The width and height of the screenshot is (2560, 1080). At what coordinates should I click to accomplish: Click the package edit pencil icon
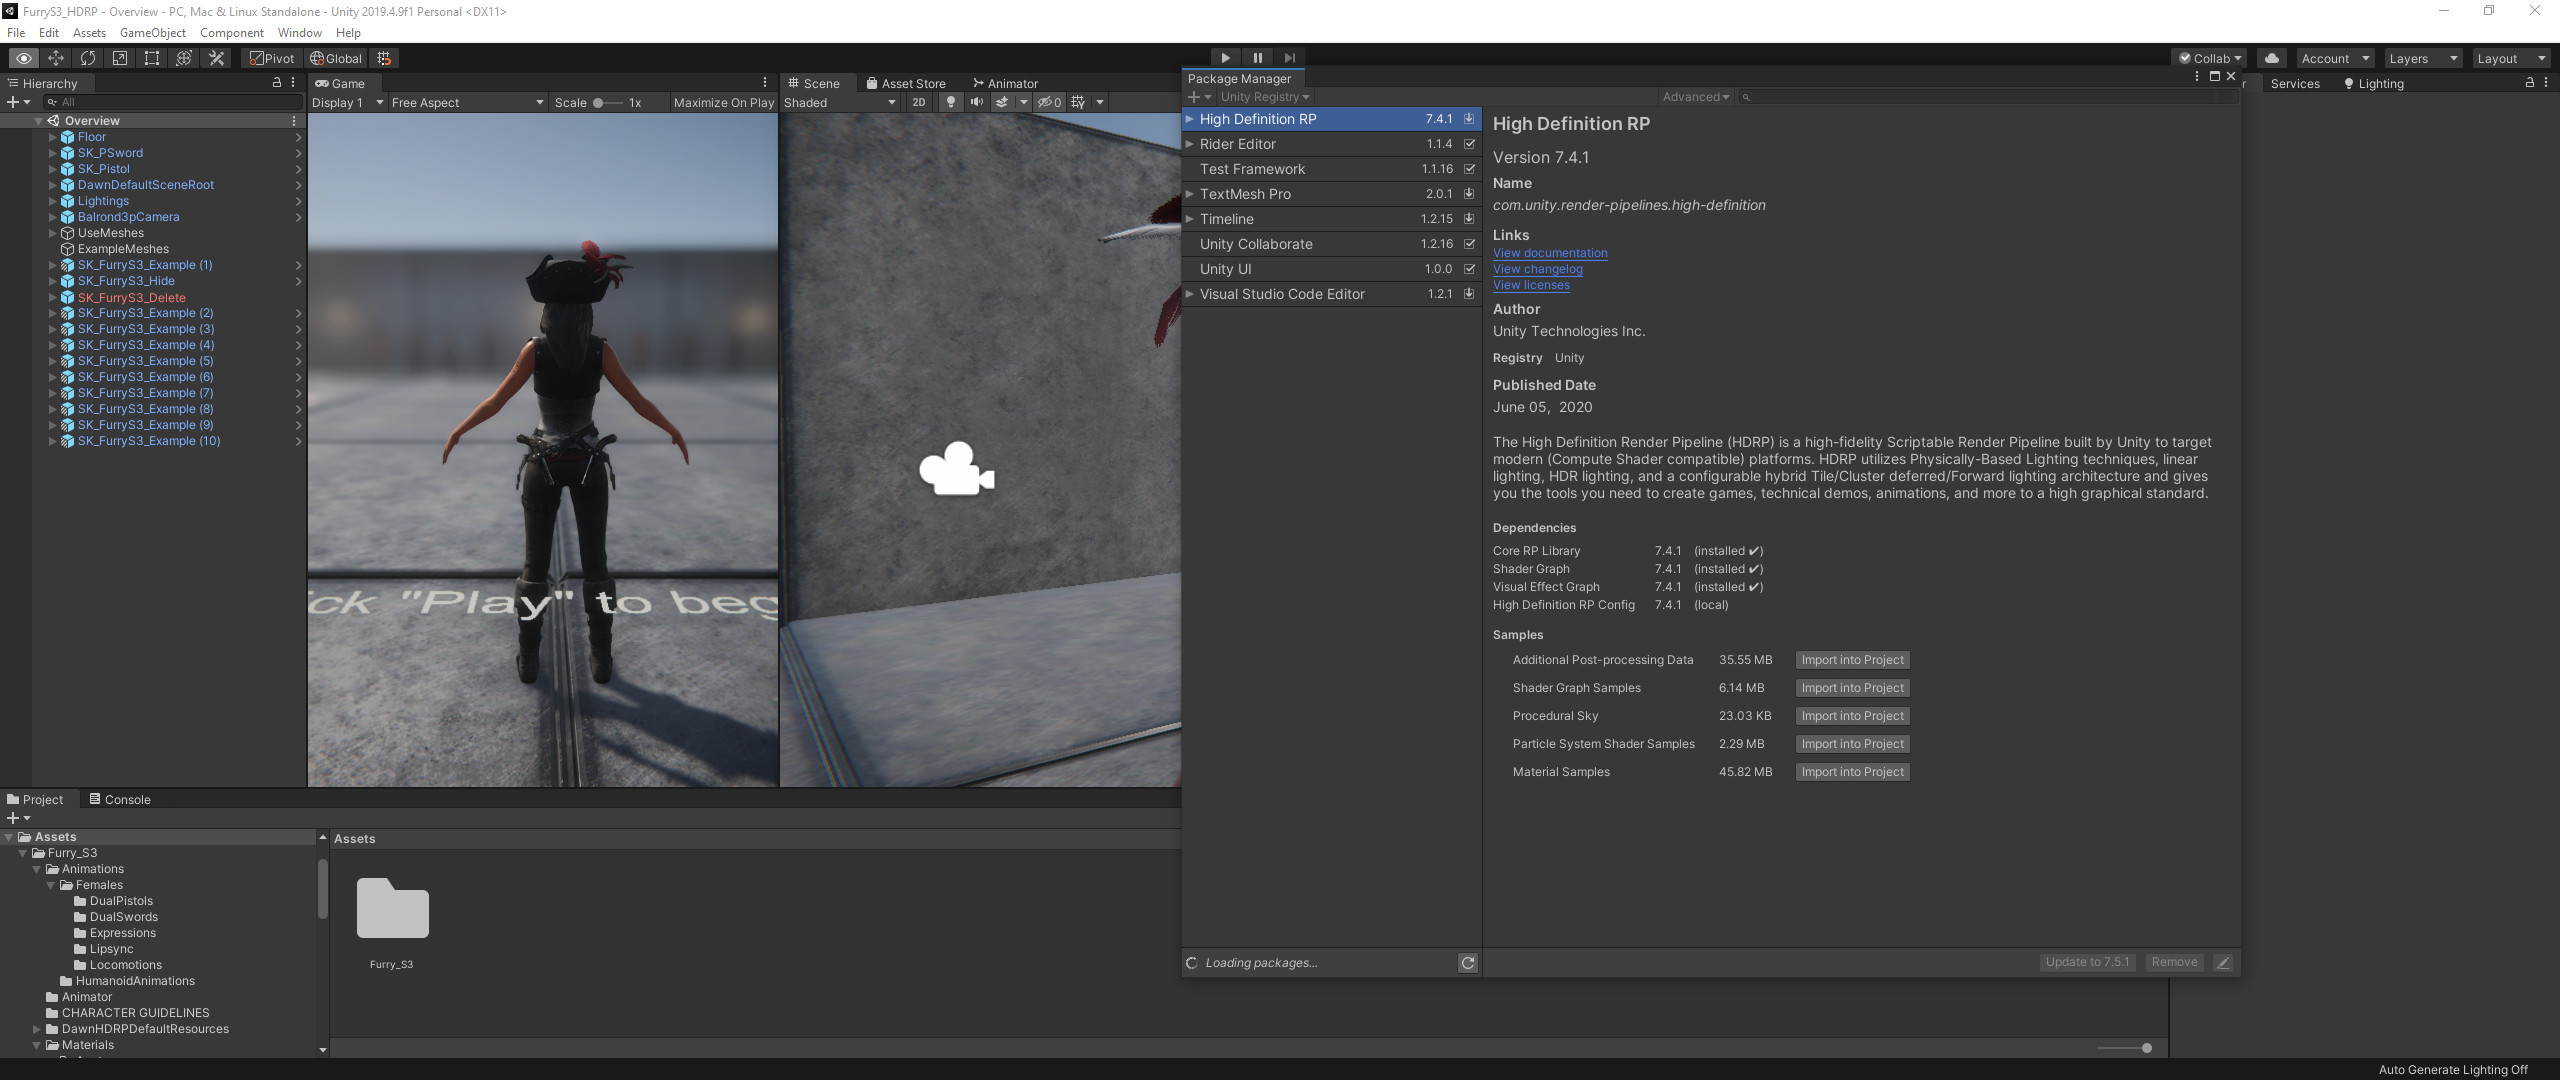(2223, 962)
